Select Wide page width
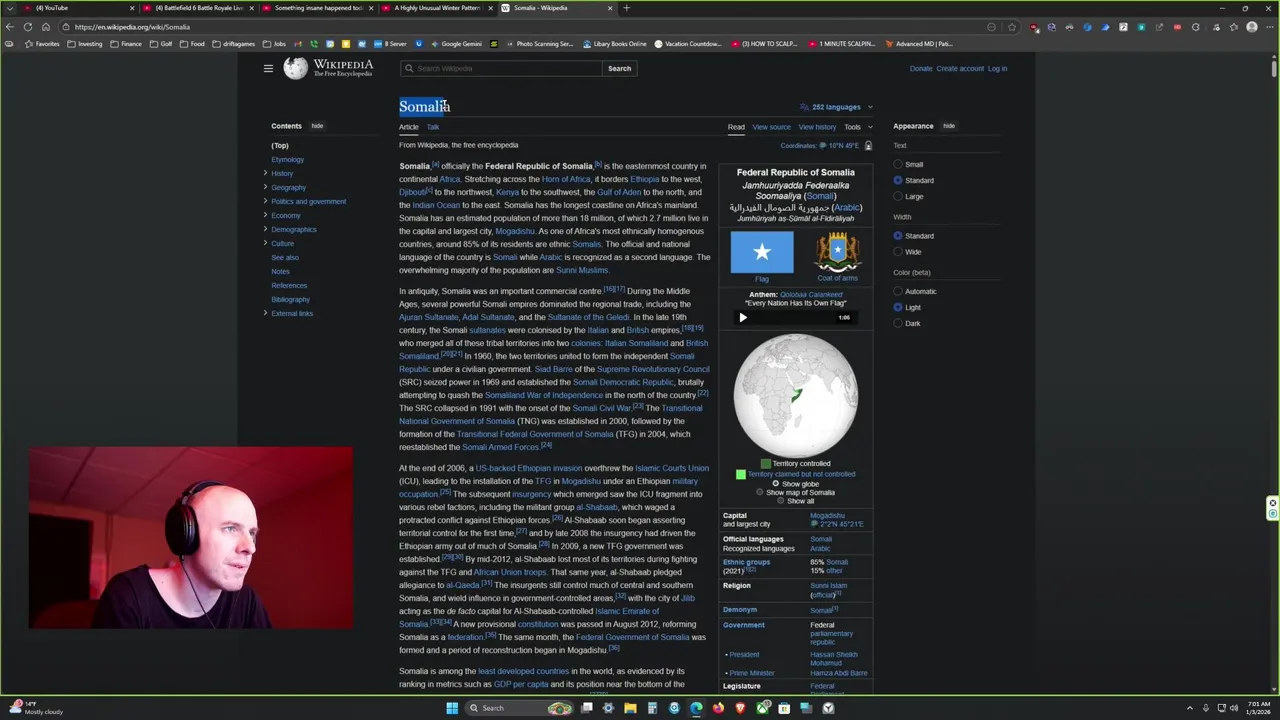Screen dimensions: 1280x720 tap(898, 252)
